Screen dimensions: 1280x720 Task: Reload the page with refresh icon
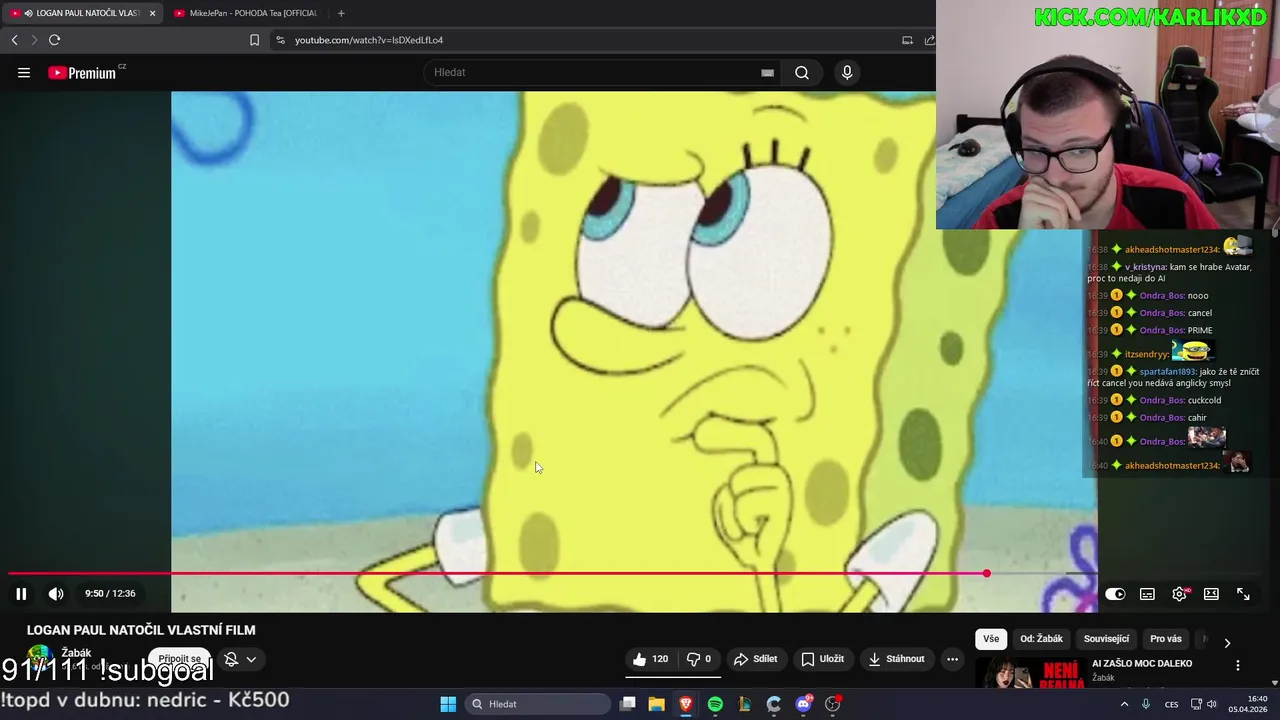click(54, 40)
